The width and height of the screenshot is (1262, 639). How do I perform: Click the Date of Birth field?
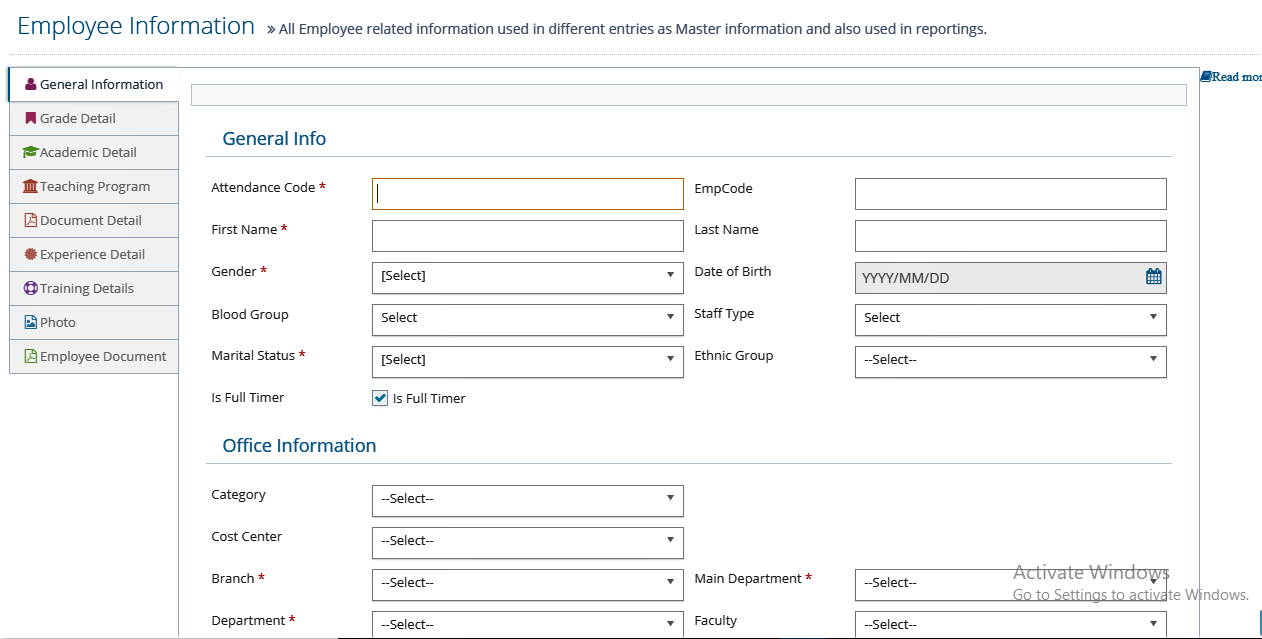(1011, 278)
